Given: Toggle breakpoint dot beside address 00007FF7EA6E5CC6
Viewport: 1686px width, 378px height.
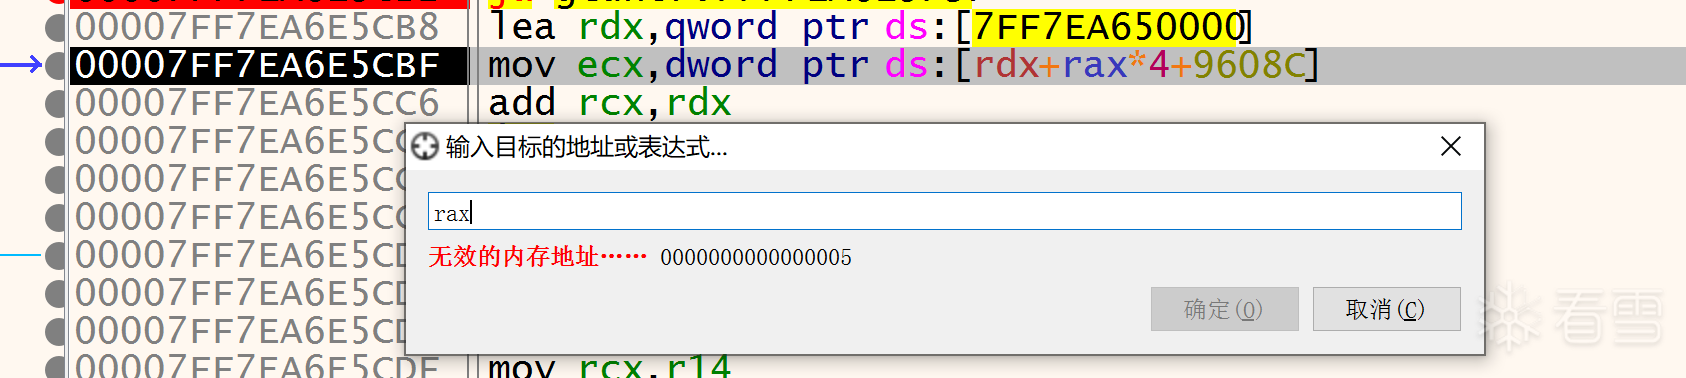Looking at the screenshot, I should click(x=56, y=103).
